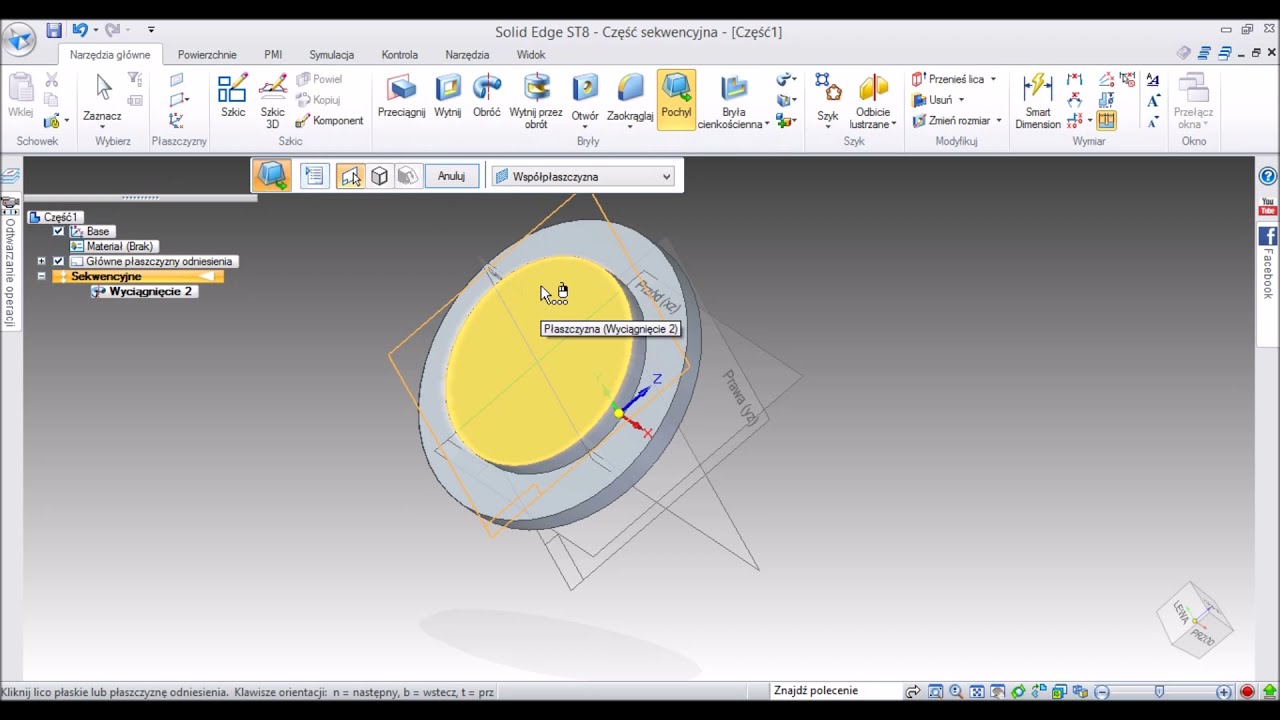Switch to the Narzędzia tab
Screen dimensions: 1280x720
pos(467,55)
